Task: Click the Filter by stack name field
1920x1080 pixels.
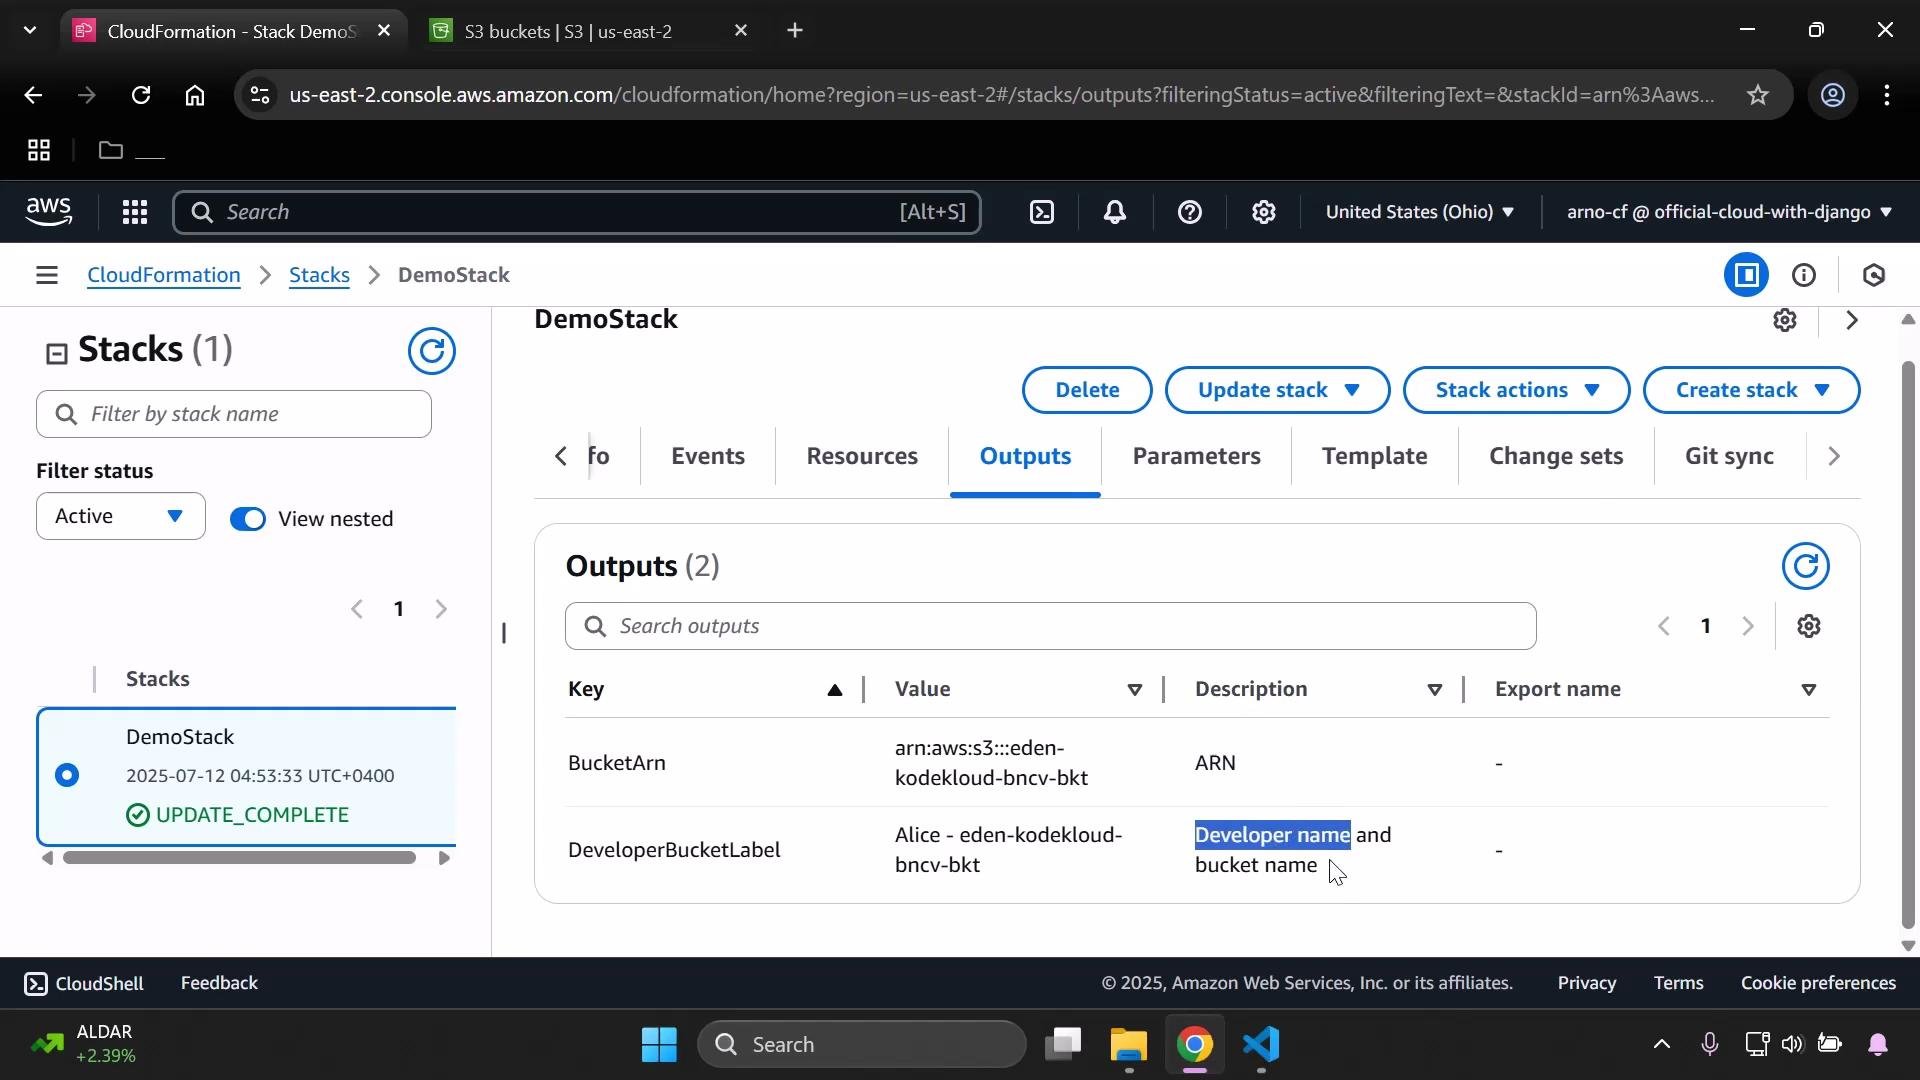Action: click(234, 414)
